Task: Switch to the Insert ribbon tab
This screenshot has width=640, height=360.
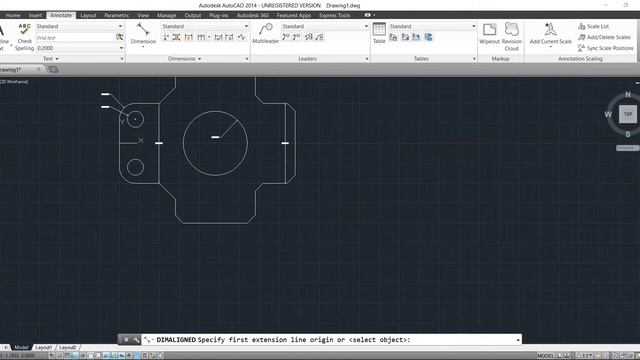Action: click(35, 15)
